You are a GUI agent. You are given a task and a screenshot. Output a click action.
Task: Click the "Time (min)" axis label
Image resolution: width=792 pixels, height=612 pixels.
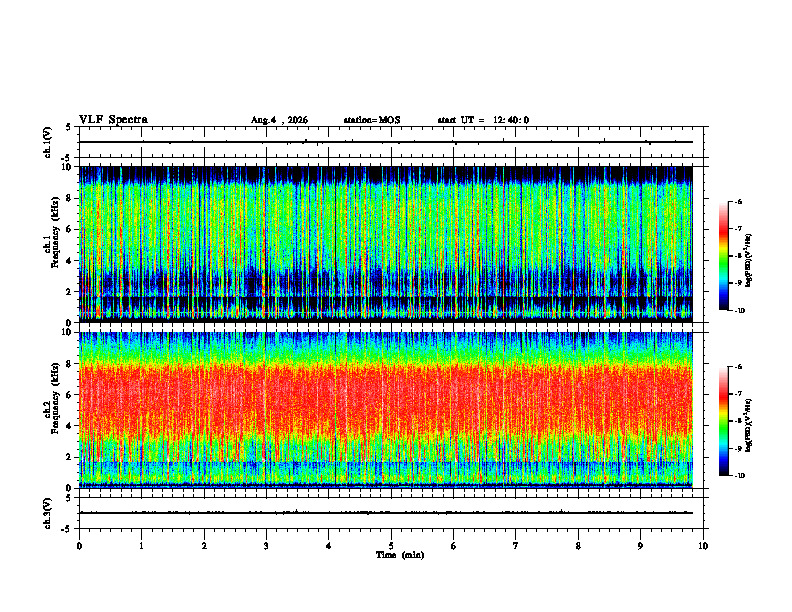[x=400, y=555]
